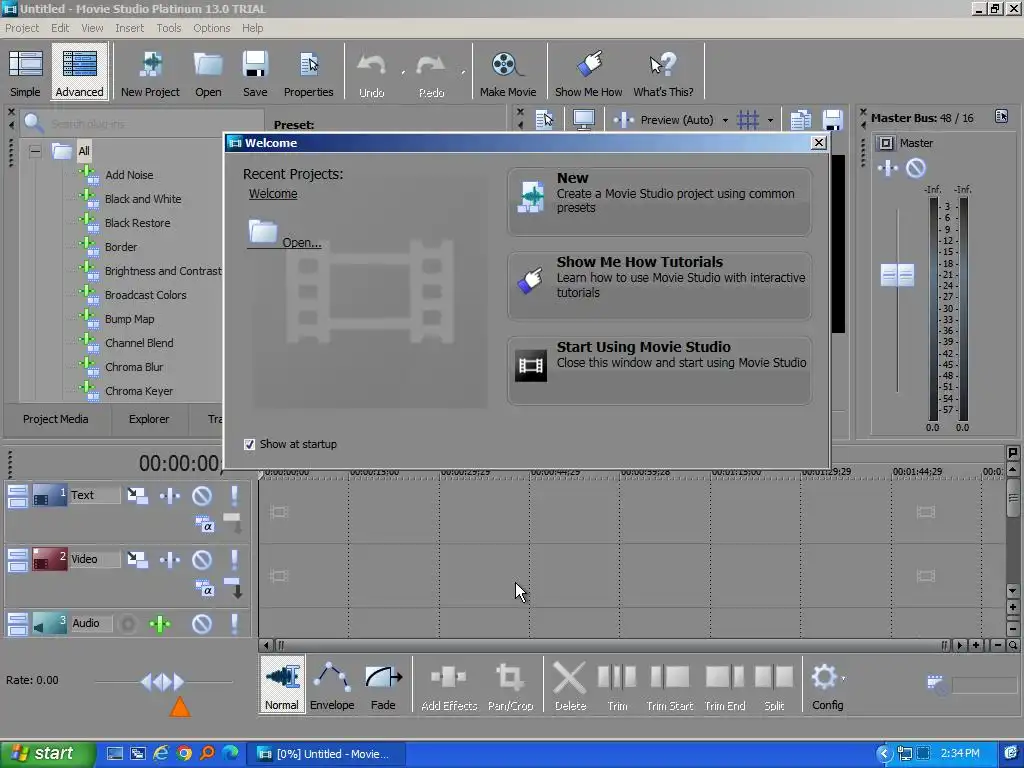Open the Undo history dropdown arrow

point(403,72)
